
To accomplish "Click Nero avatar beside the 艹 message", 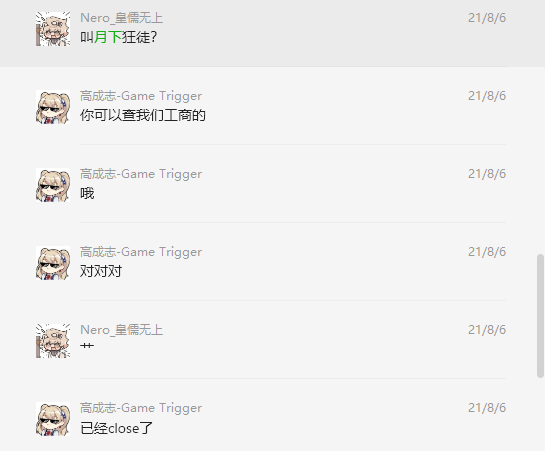I will point(53,341).
